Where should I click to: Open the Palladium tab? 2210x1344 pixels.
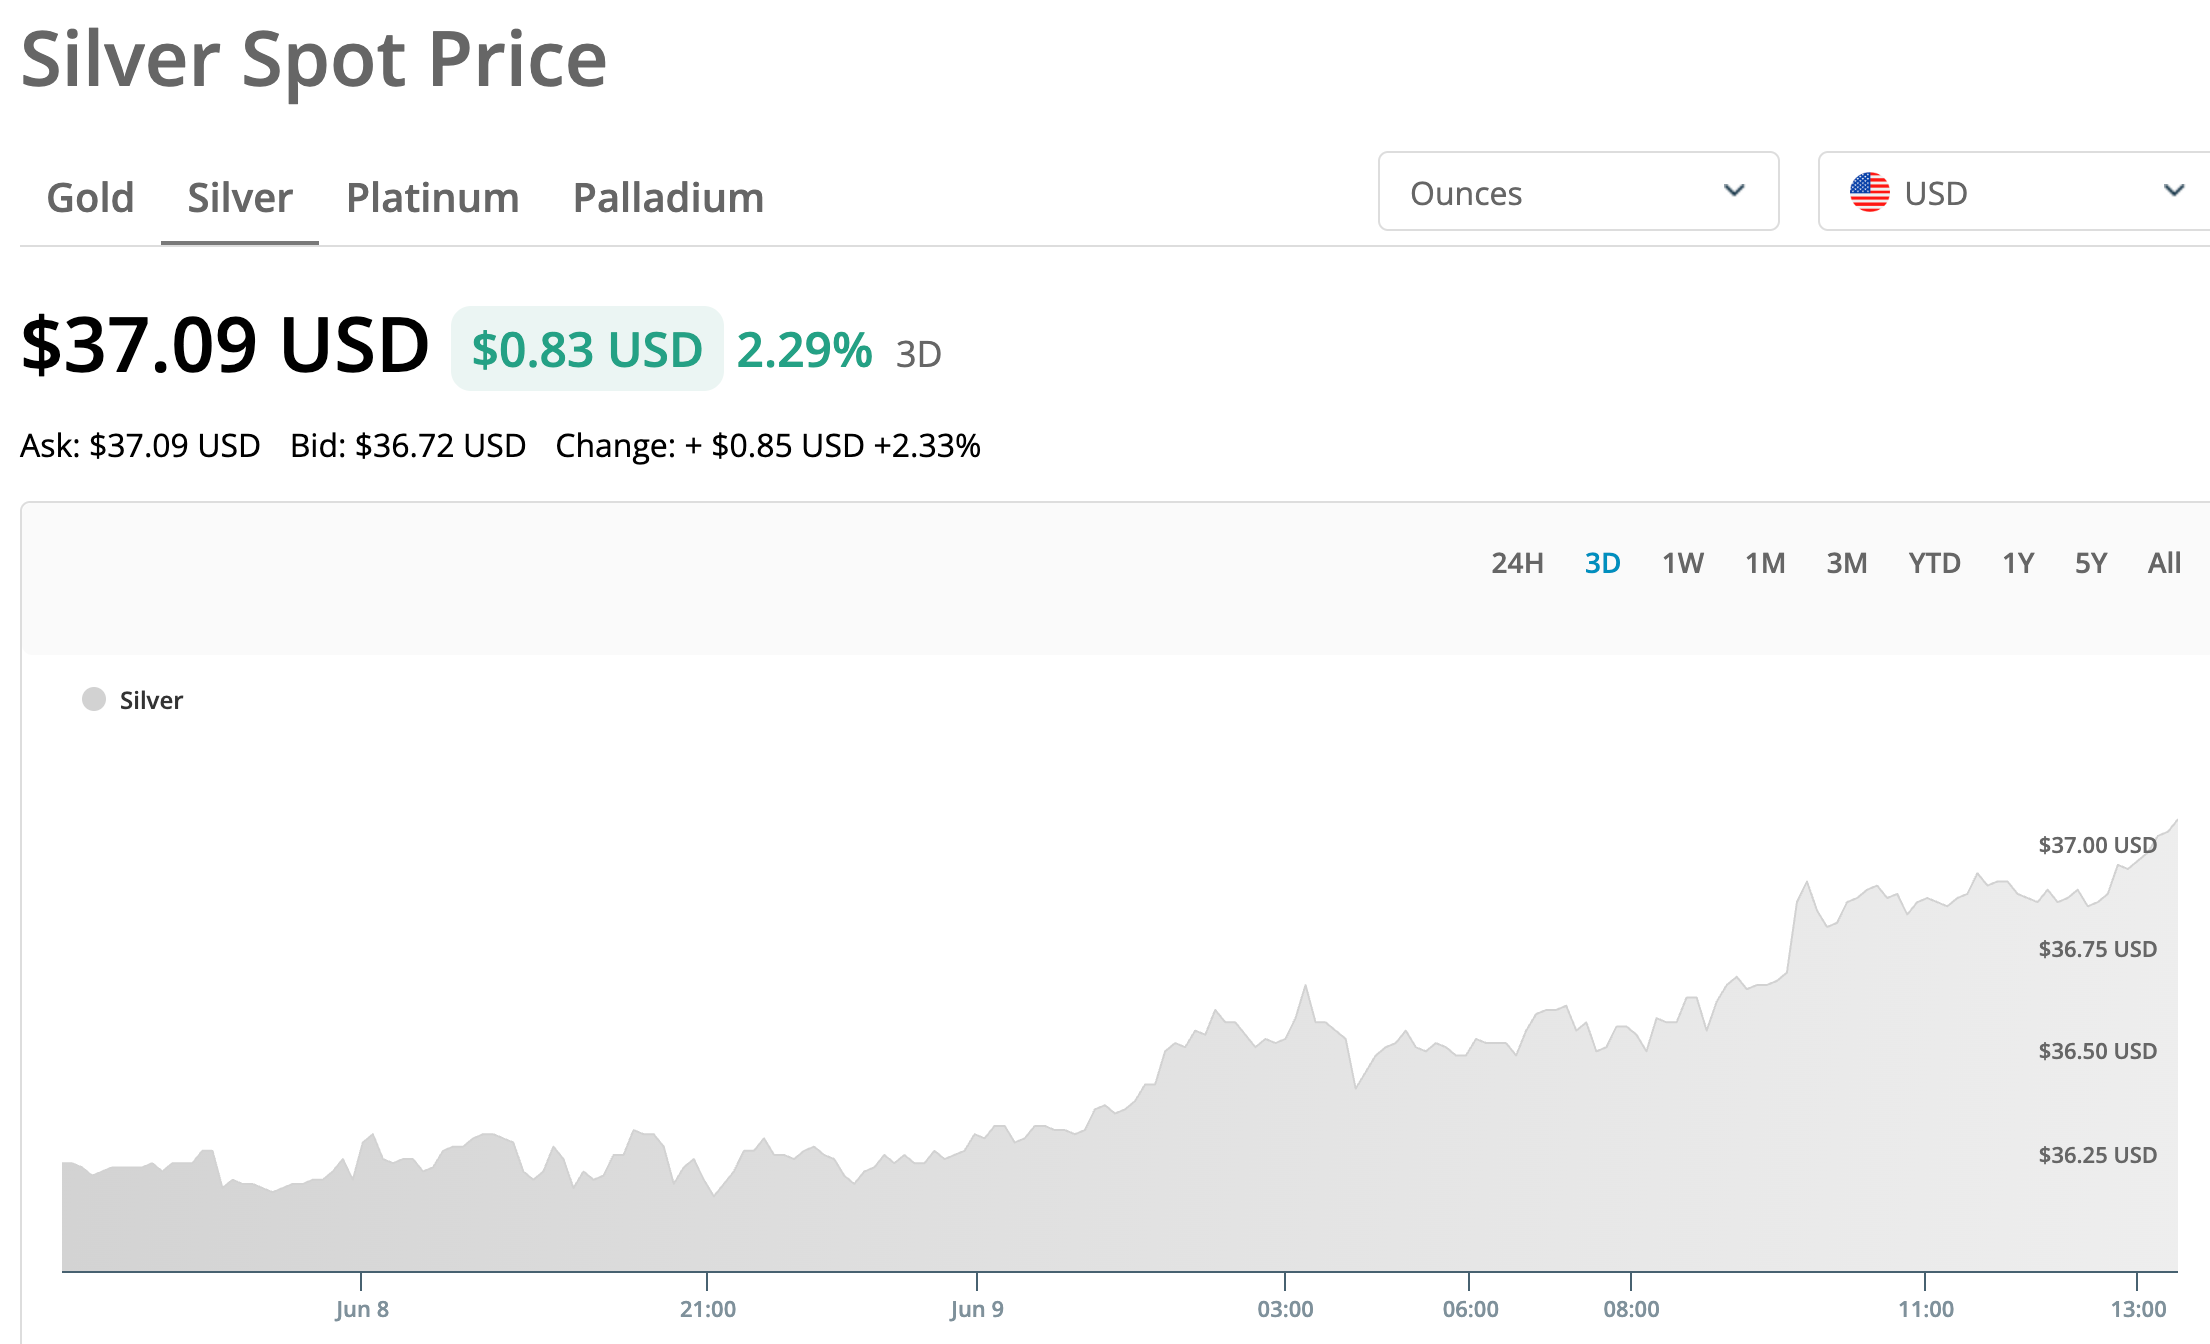(x=668, y=197)
